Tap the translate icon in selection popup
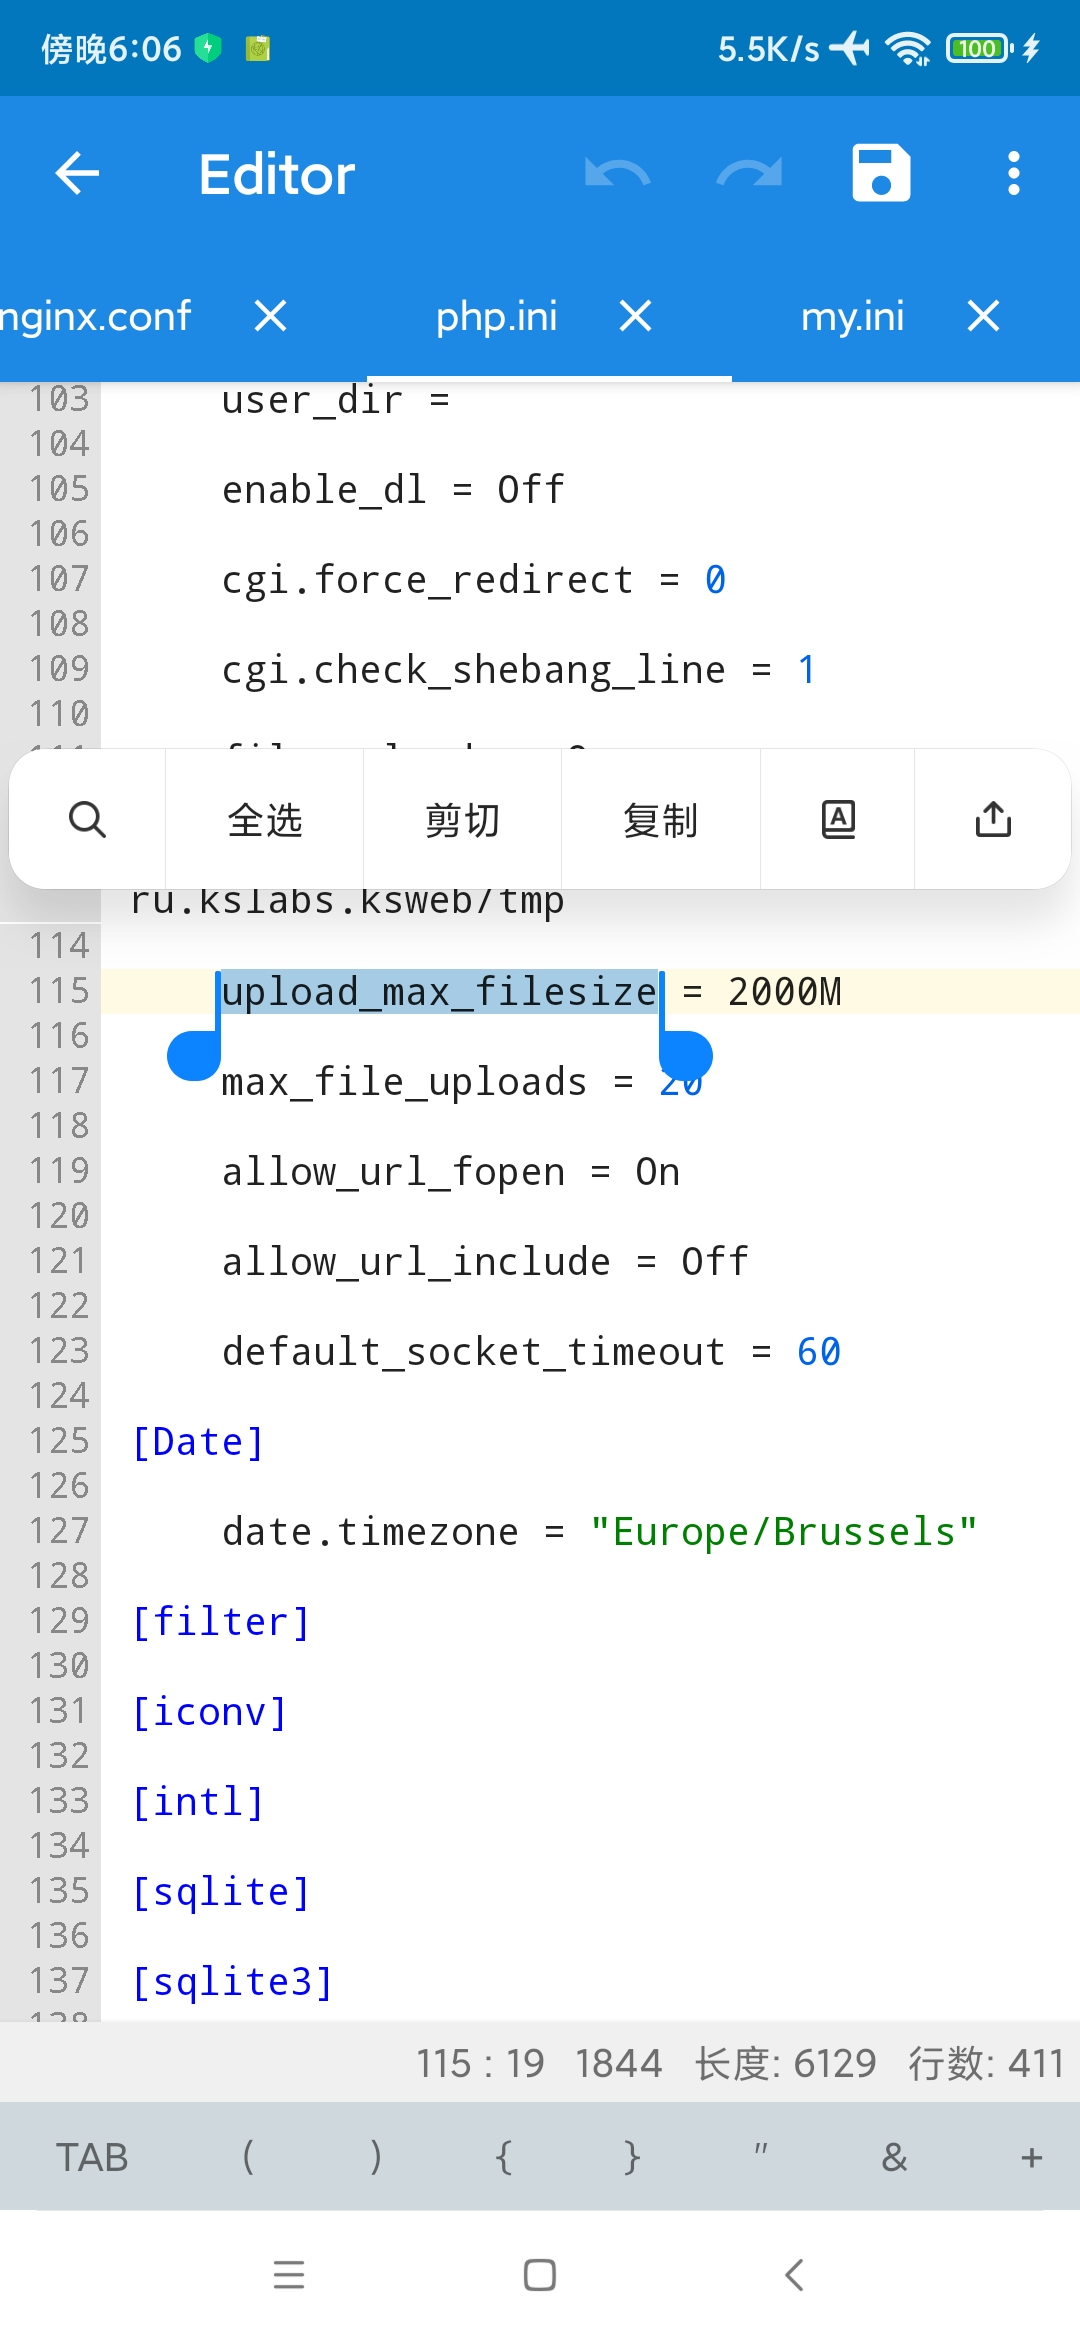The height and width of the screenshot is (2340, 1080). 838,820
